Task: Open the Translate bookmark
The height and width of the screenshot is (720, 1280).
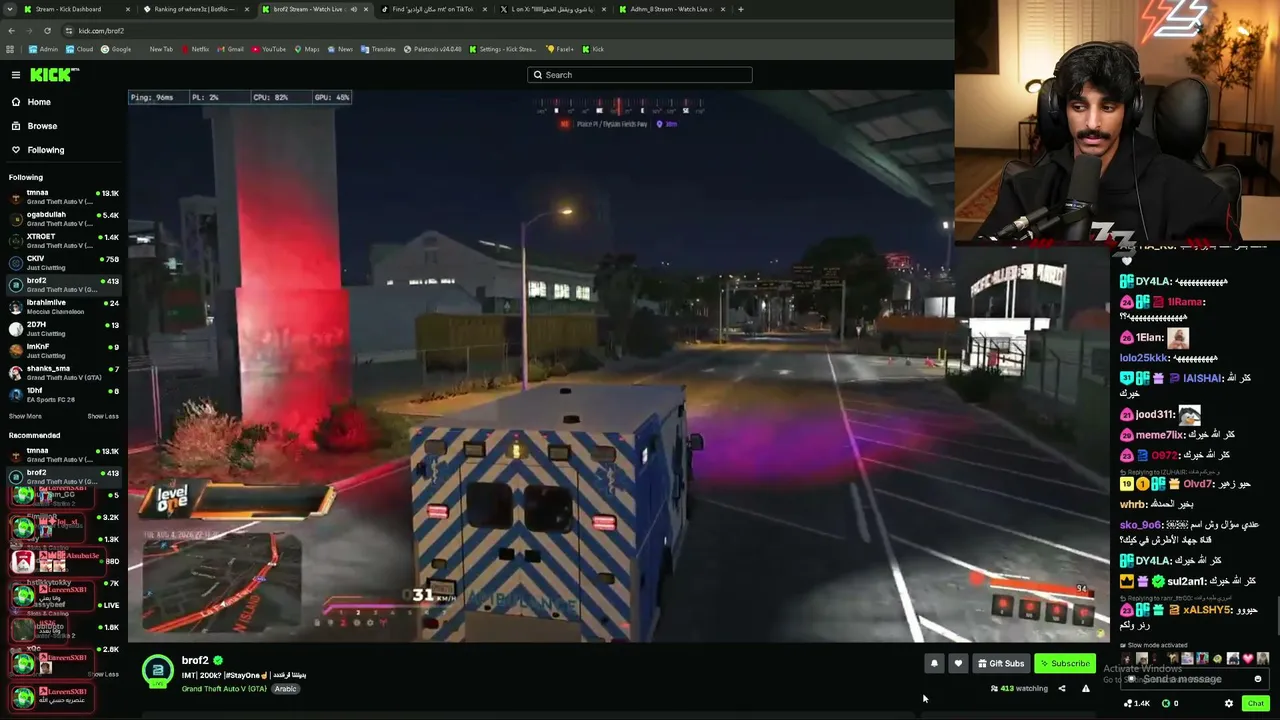Action: [x=379, y=49]
